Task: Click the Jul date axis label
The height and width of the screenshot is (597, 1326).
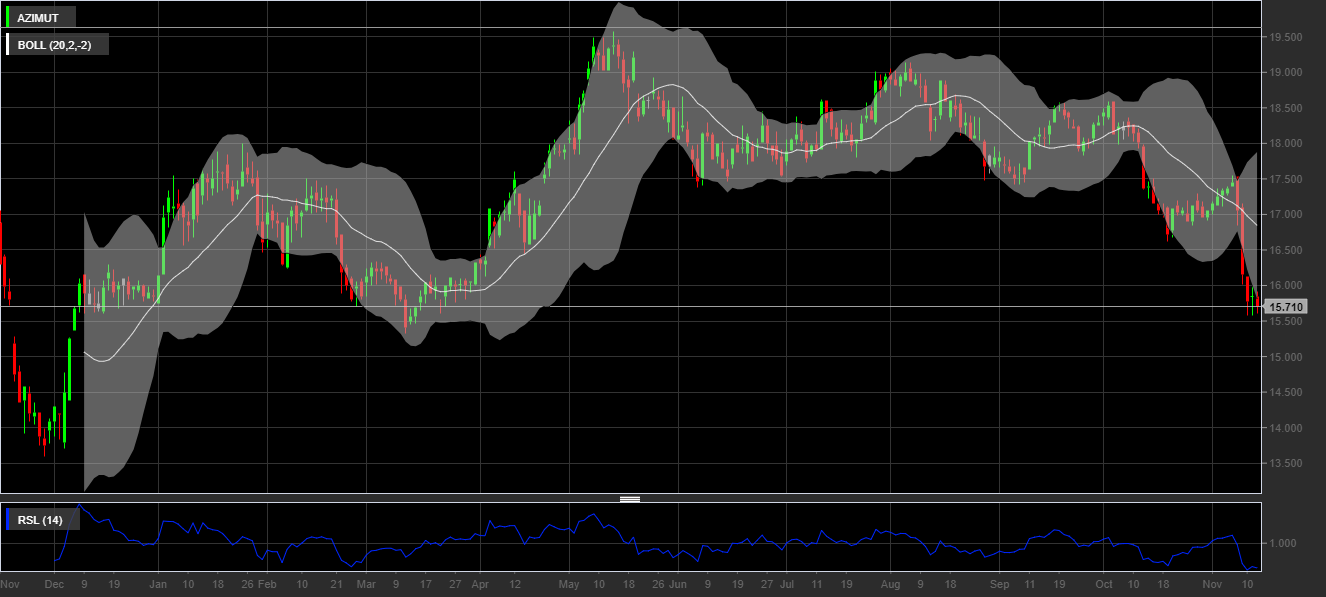Action: coord(786,583)
